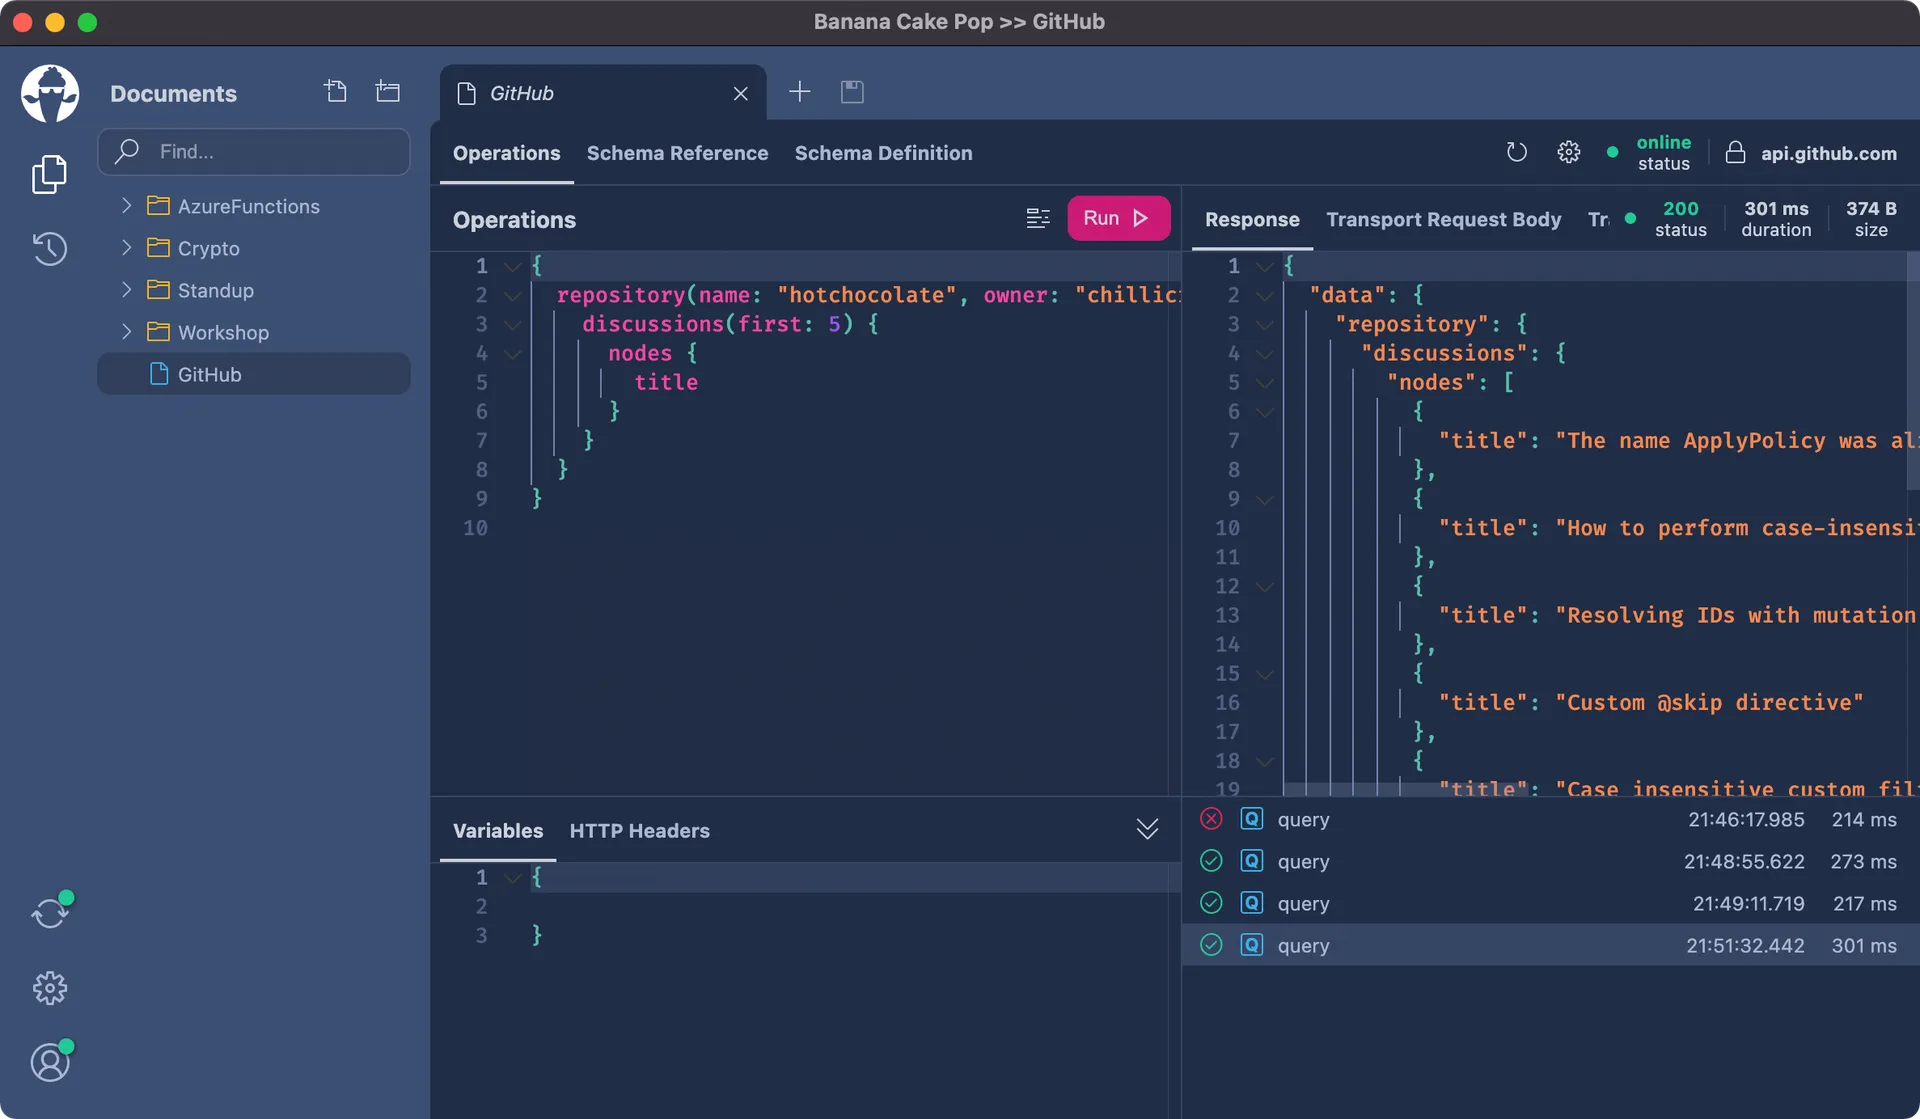Close the GitHub document tab
Viewport: 1920px width, 1119px height.
click(x=740, y=93)
